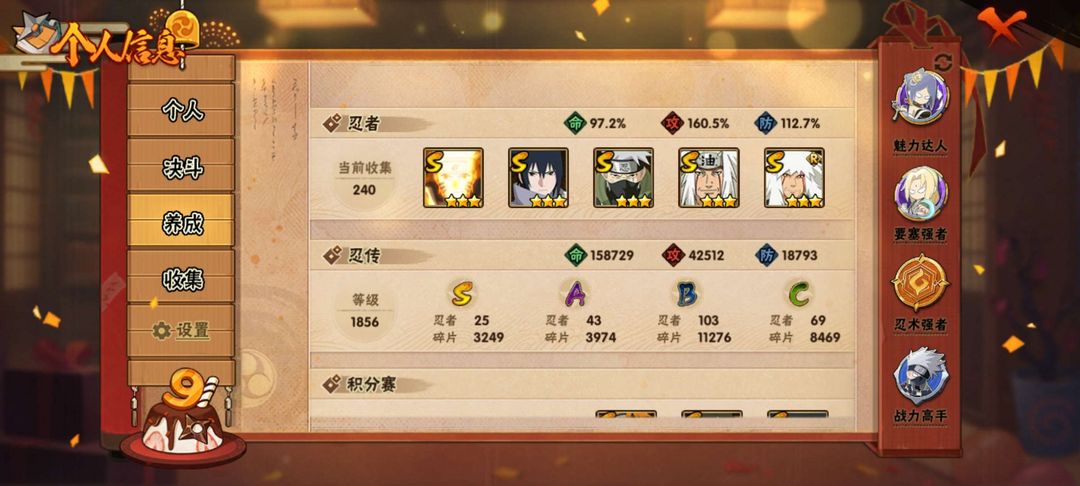Click the purple A grade rank icon
The width and height of the screenshot is (1080, 486).
point(574,295)
